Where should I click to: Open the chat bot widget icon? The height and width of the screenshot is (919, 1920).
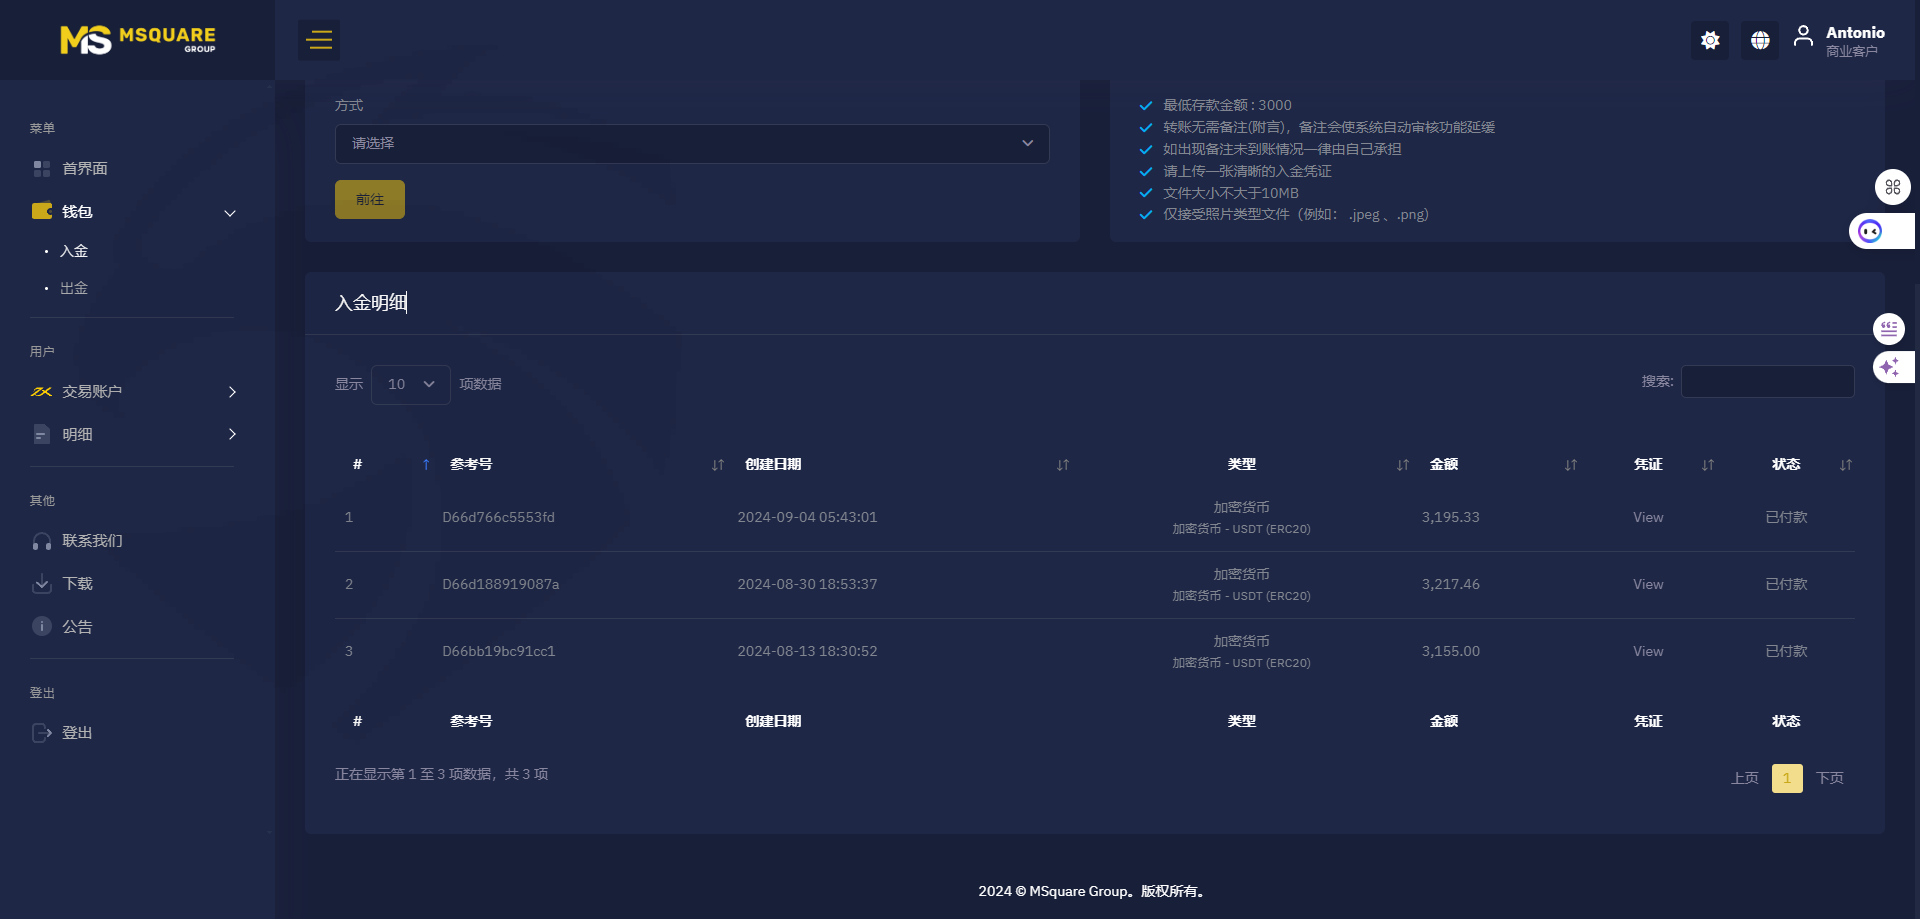pos(1871,231)
